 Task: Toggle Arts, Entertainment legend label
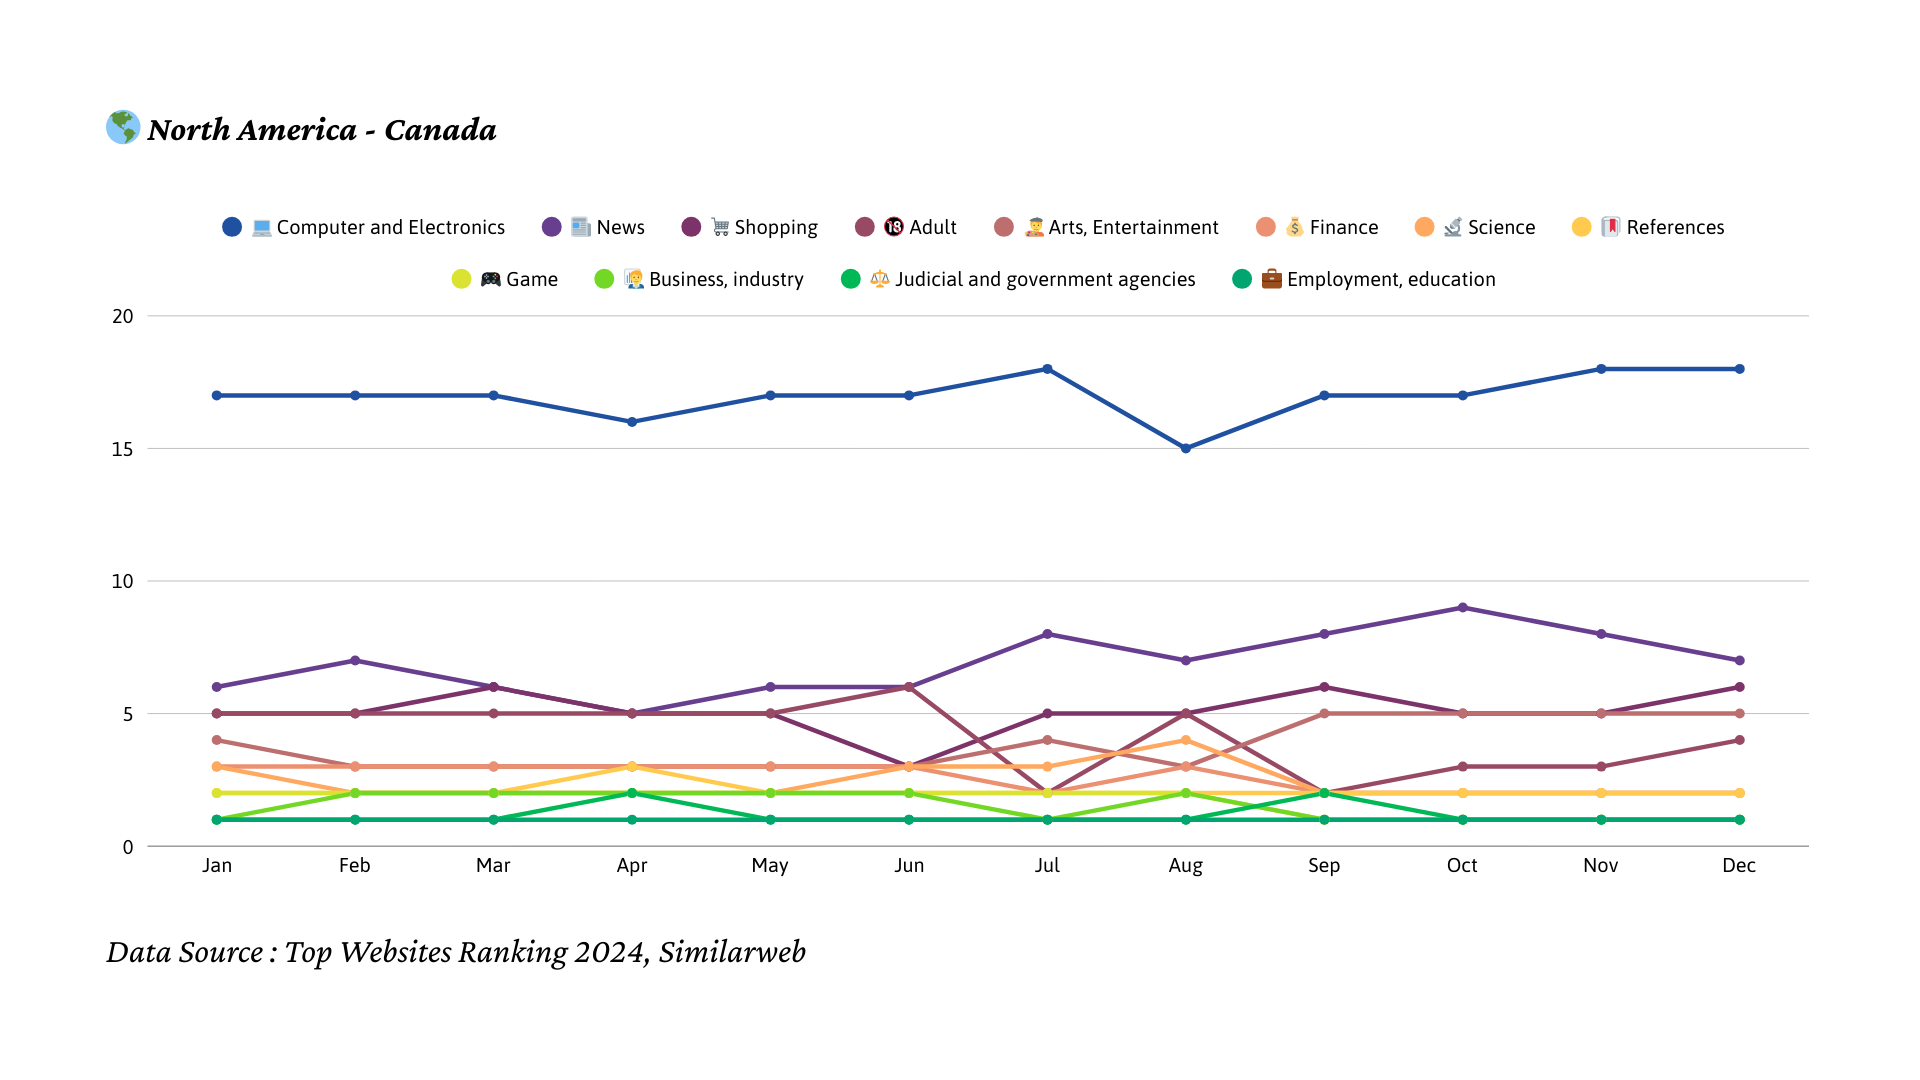point(1133,228)
